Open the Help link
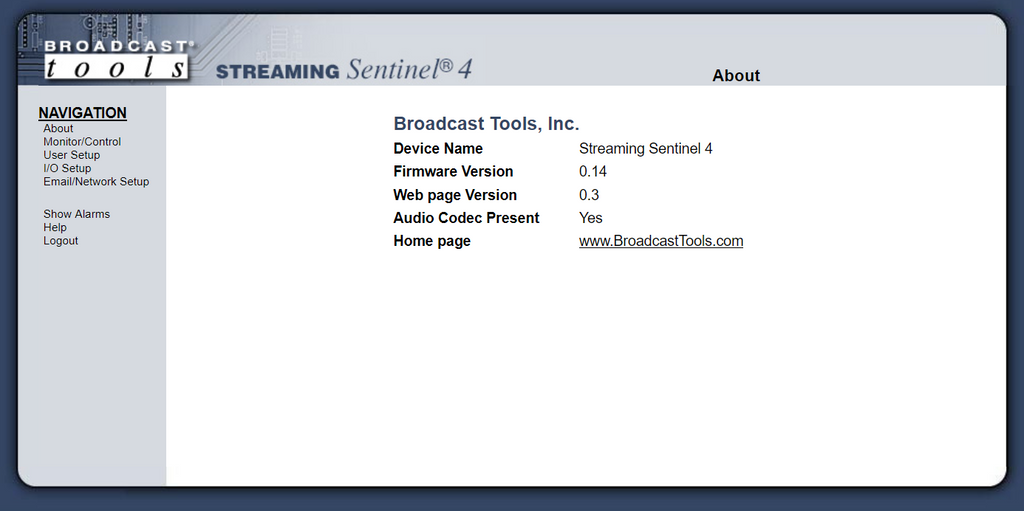Viewport: 1024px width, 511px height. [55, 227]
